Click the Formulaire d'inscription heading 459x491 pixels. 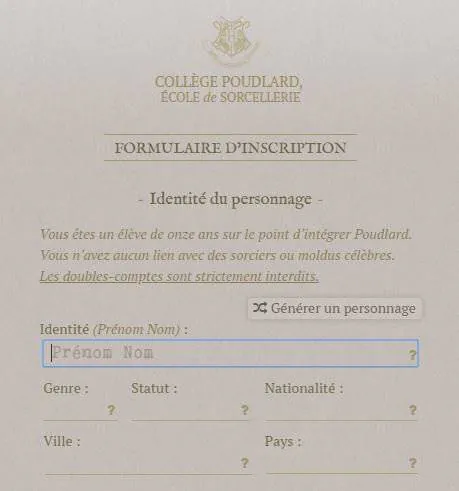point(230,148)
